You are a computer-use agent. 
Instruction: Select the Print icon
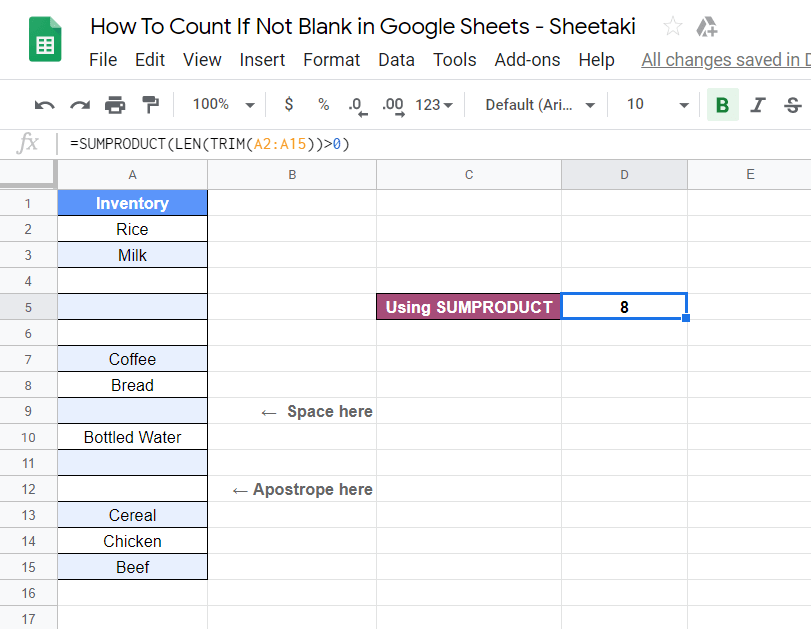coord(114,104)
